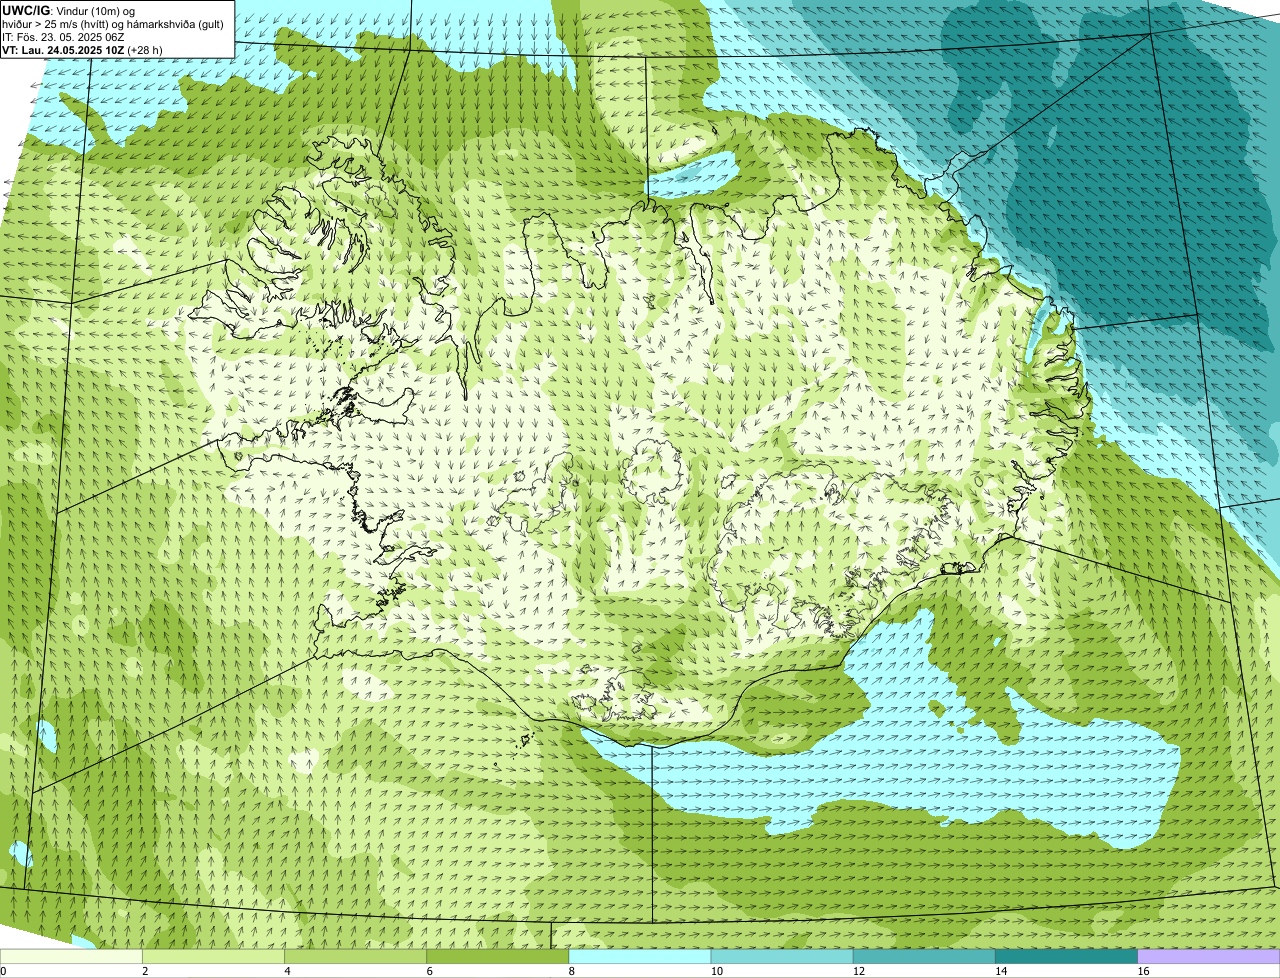The width and height of the screenshot is (1280, 978).
Task: Click the legend scale value '12'
Action: click(859, 971)
